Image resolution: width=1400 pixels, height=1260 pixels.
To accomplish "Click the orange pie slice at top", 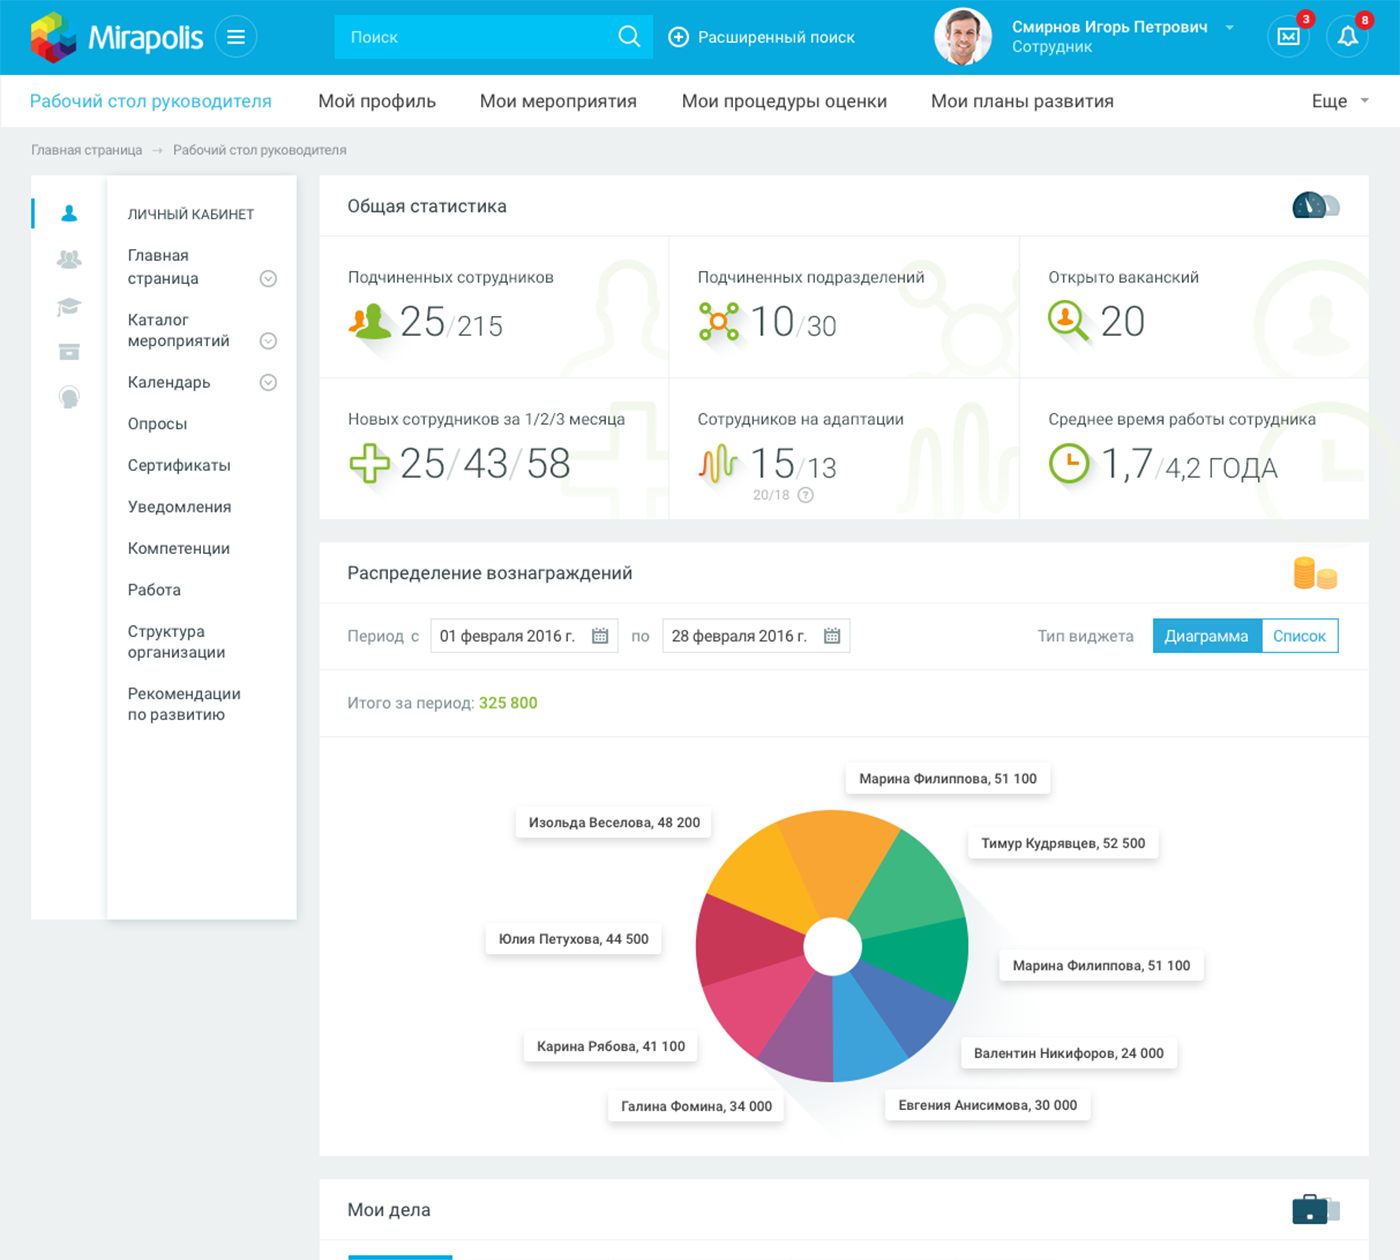I will click(x=837, y=860).
